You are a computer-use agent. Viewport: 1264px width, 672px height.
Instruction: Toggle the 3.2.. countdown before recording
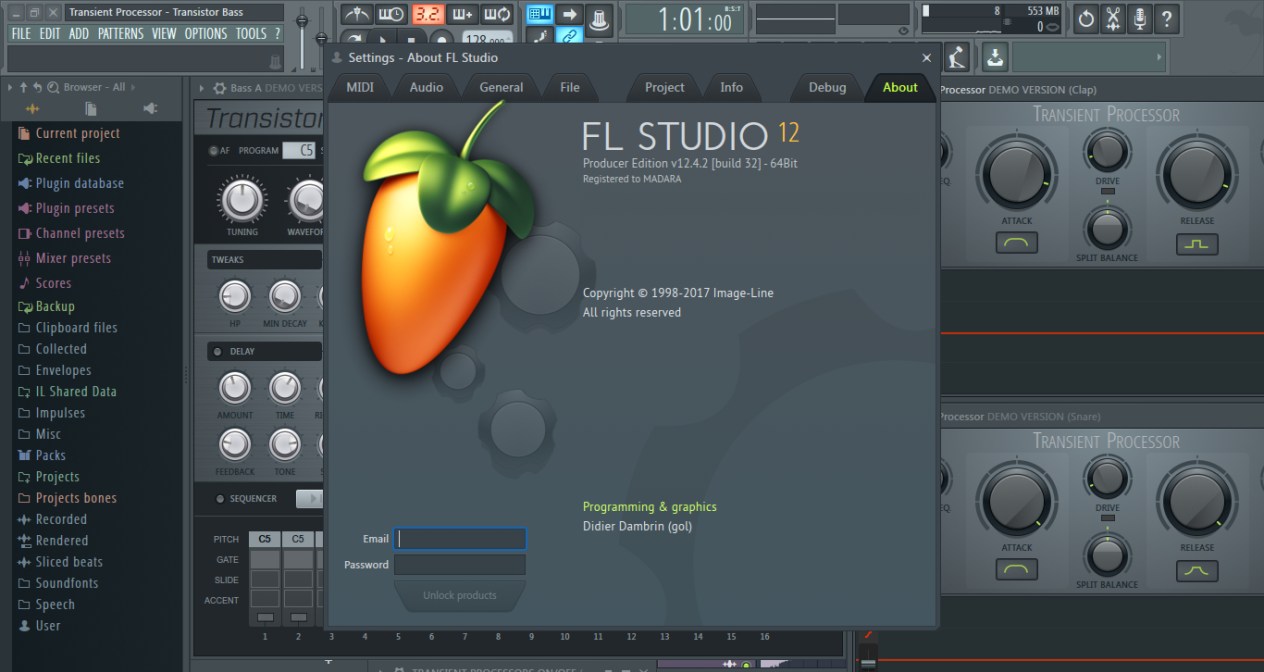428,14
